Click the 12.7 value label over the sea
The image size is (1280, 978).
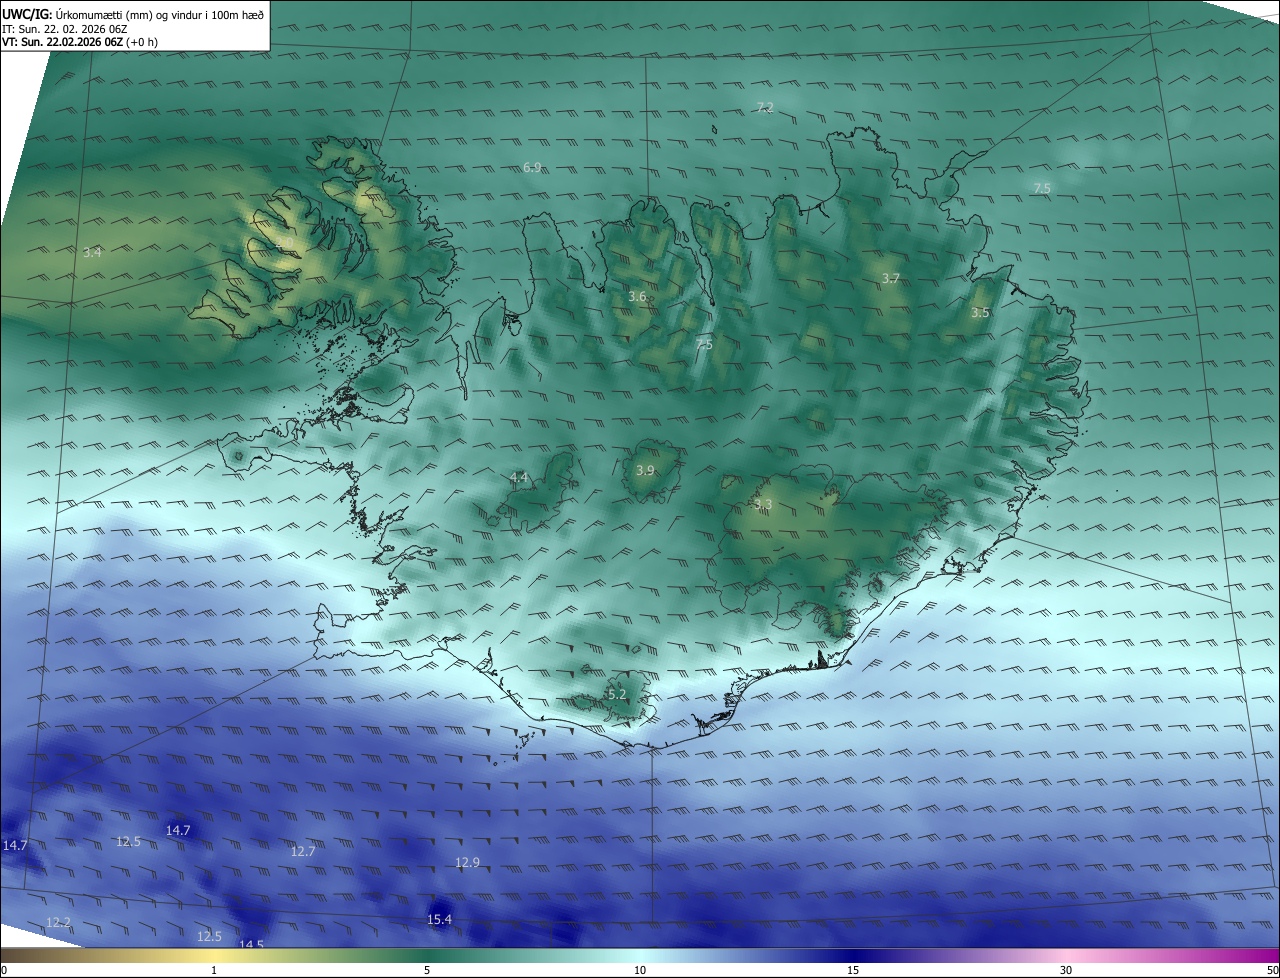click(x=303, y=851)
